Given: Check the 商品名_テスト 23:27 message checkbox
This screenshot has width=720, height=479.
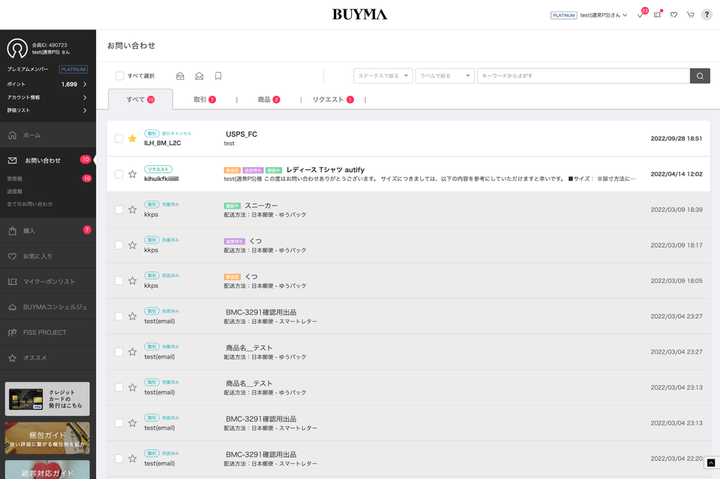Looking at the screenshot, I should [118, 352].
